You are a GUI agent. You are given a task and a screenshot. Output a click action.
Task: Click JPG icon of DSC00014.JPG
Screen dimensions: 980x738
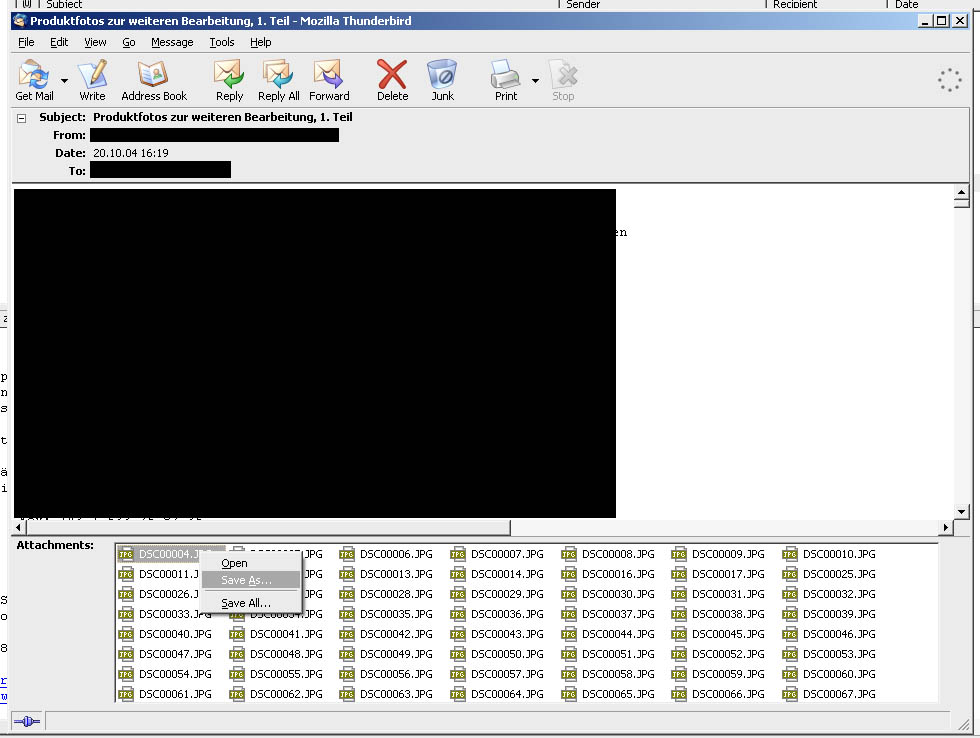(458, 574)
